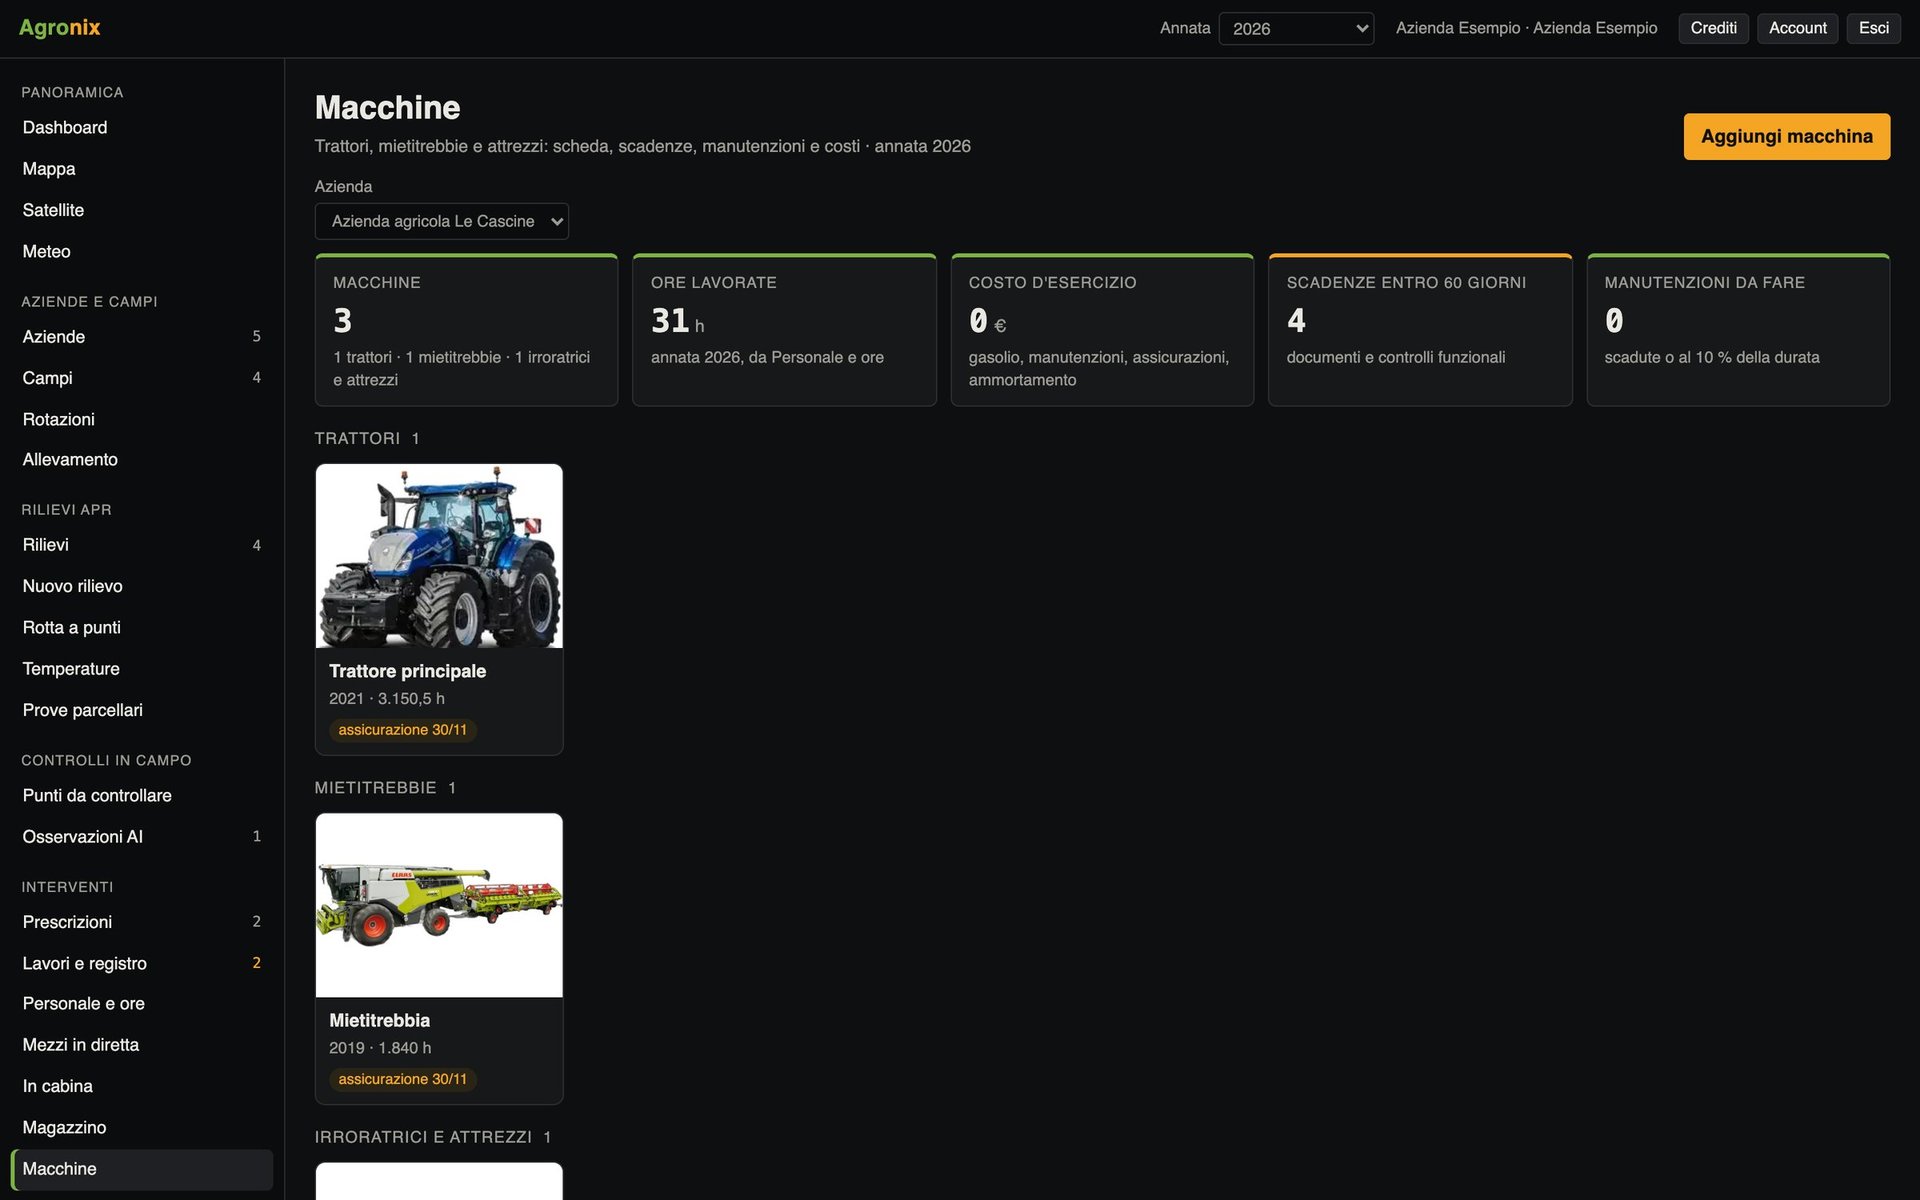Open the Meteo section
The height and width of the screenshot is (1200, 1920).
pos(141,251)
